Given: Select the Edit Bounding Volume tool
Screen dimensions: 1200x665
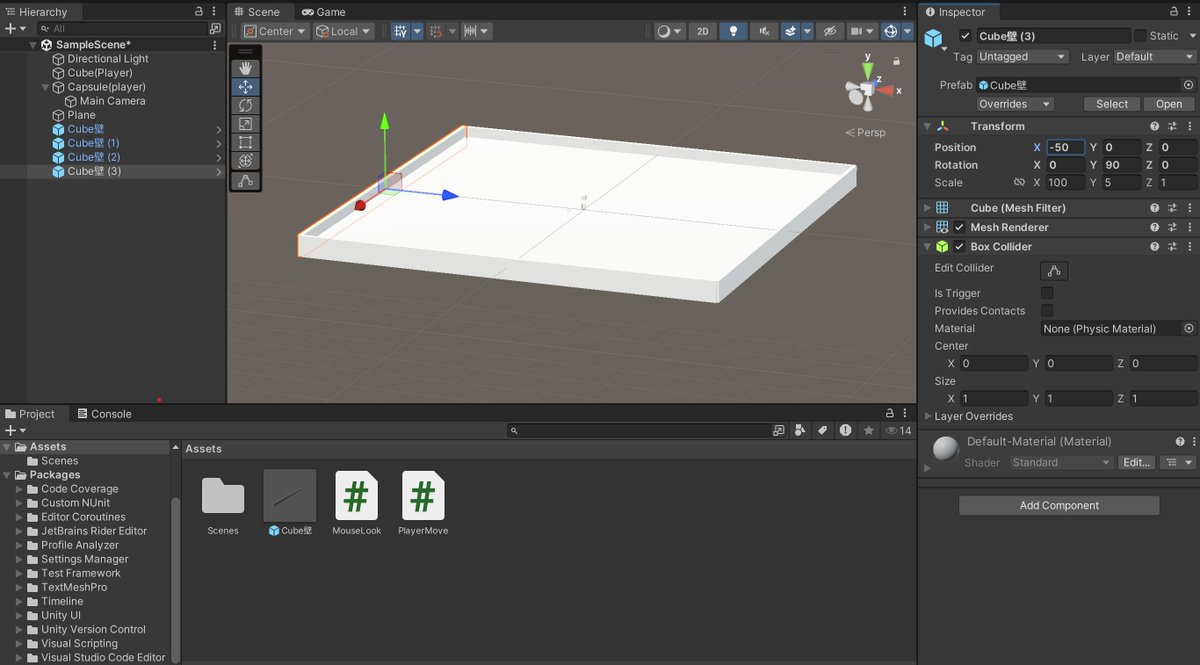Looking at the screenshot, I should 245,181.
